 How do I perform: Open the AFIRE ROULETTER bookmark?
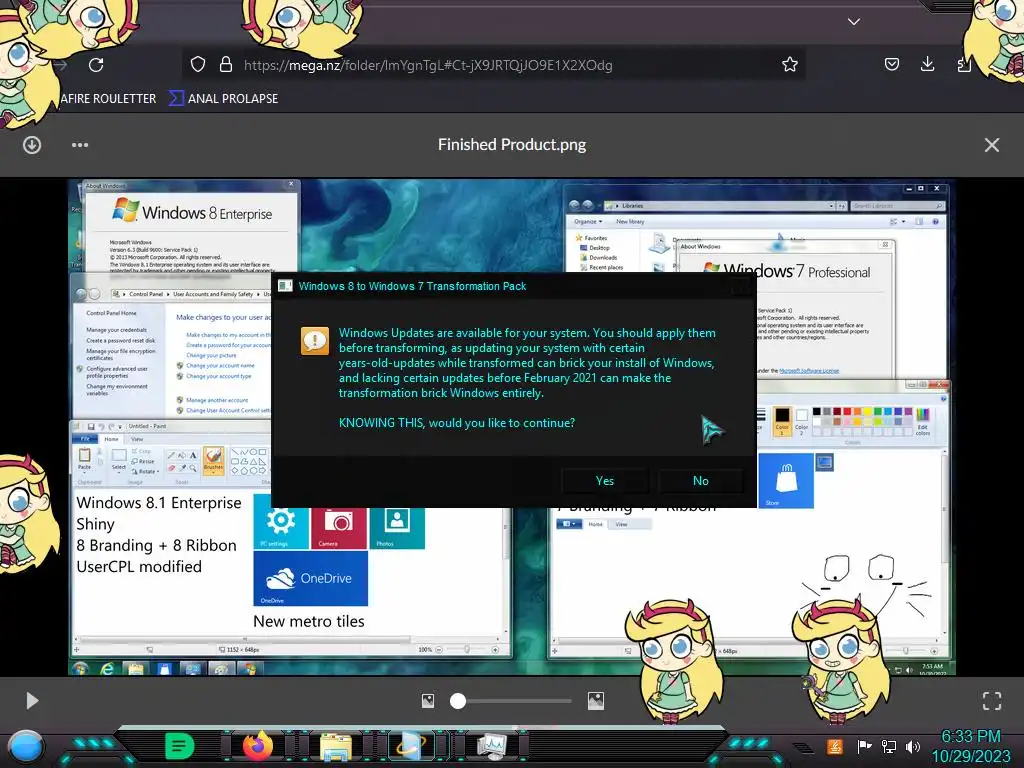(108, 99)
